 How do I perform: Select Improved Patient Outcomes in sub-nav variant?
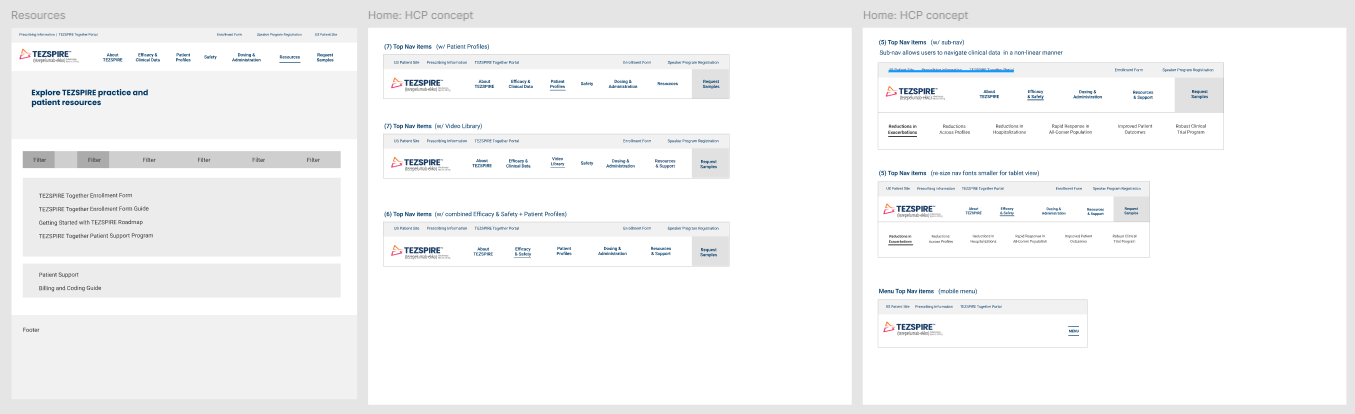pos(1134,129)
